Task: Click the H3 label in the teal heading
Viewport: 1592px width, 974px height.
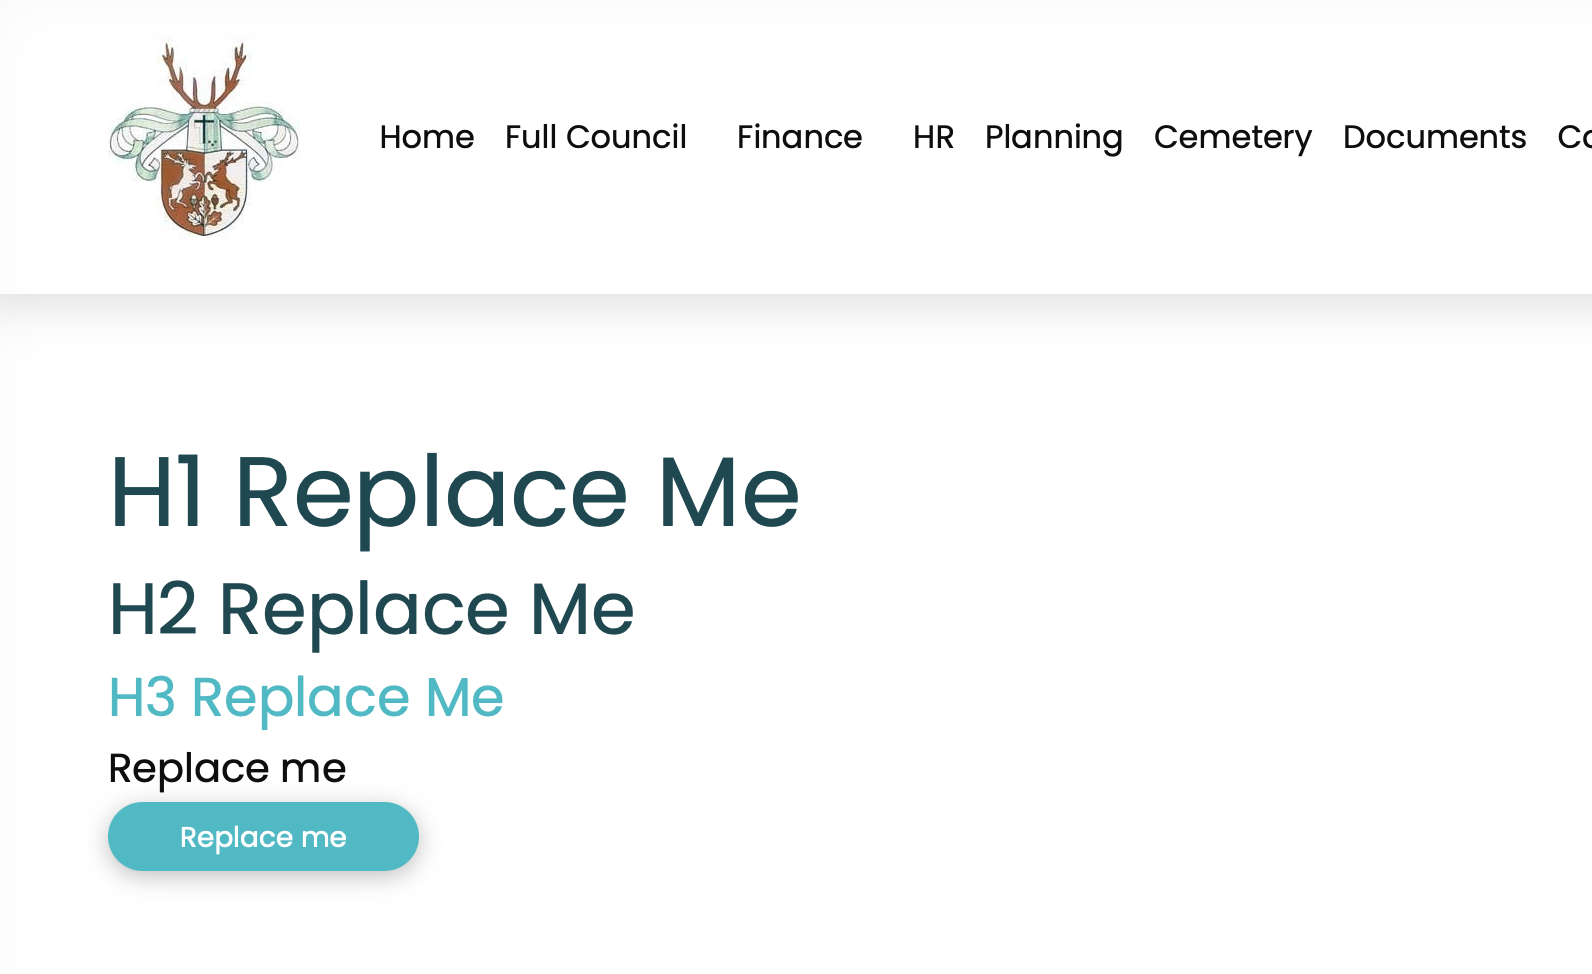Action: click(x=142, y=697)
